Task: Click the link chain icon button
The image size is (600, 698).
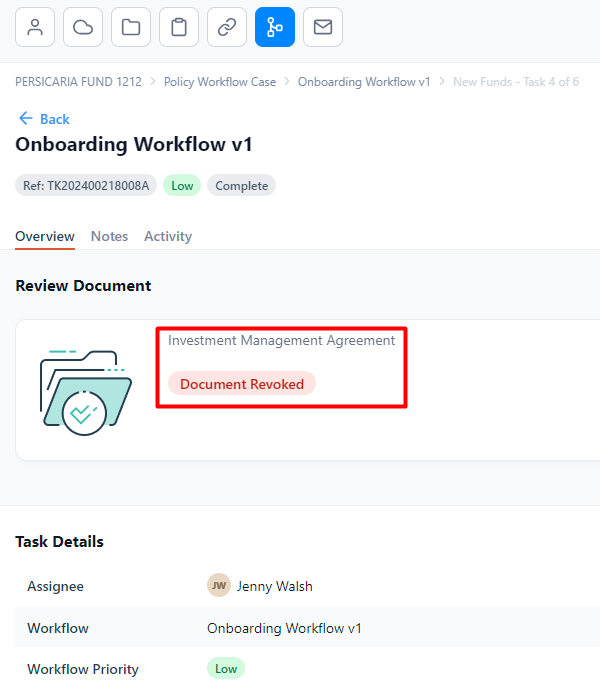Action: (227, 27)
